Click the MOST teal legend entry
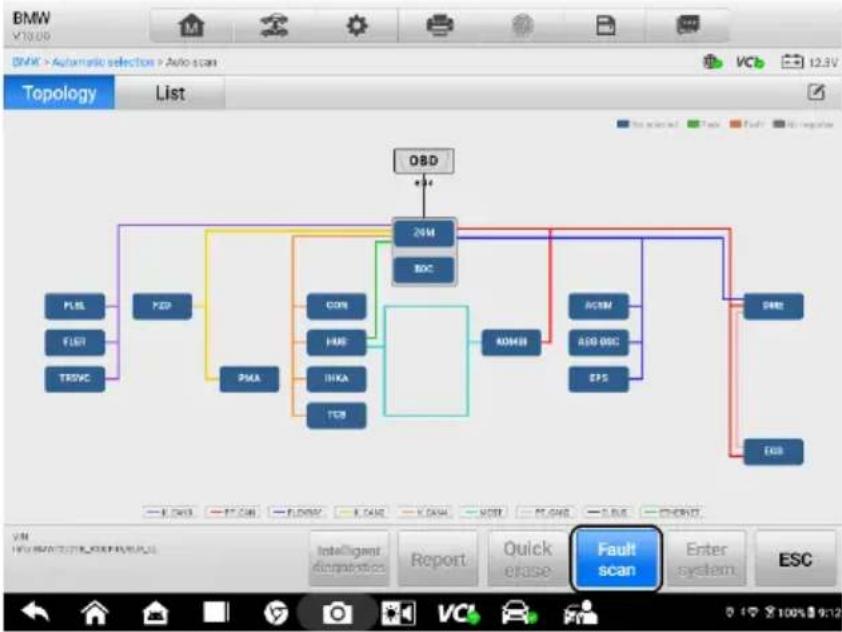 pos(483,512)
